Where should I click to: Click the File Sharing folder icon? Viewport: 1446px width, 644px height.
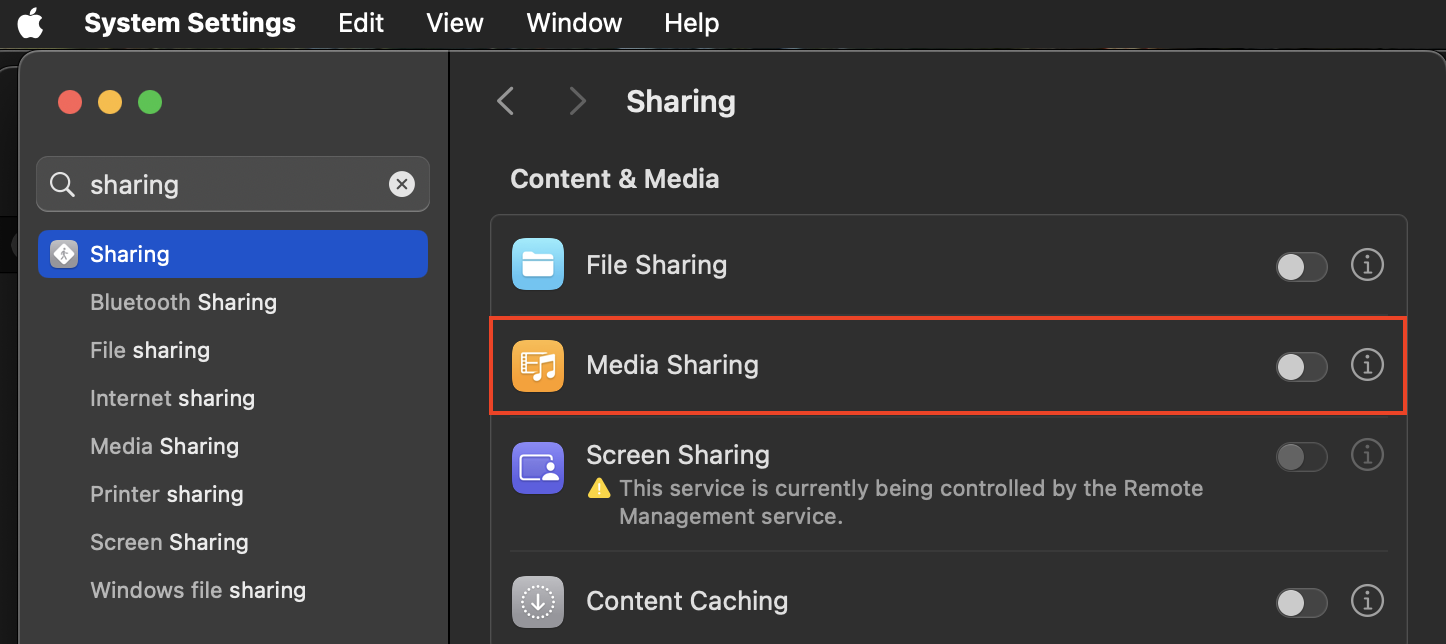[x=538, y=265]
